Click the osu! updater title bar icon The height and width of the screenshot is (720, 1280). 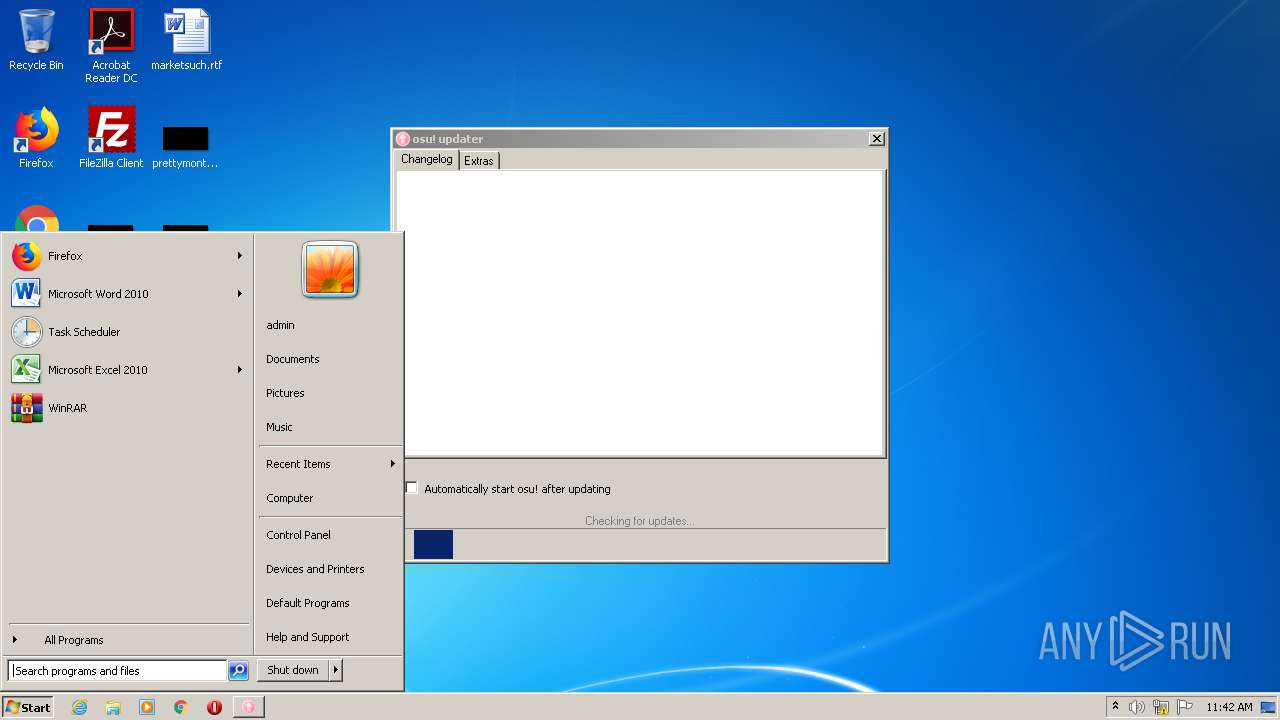tap(403, 139)
